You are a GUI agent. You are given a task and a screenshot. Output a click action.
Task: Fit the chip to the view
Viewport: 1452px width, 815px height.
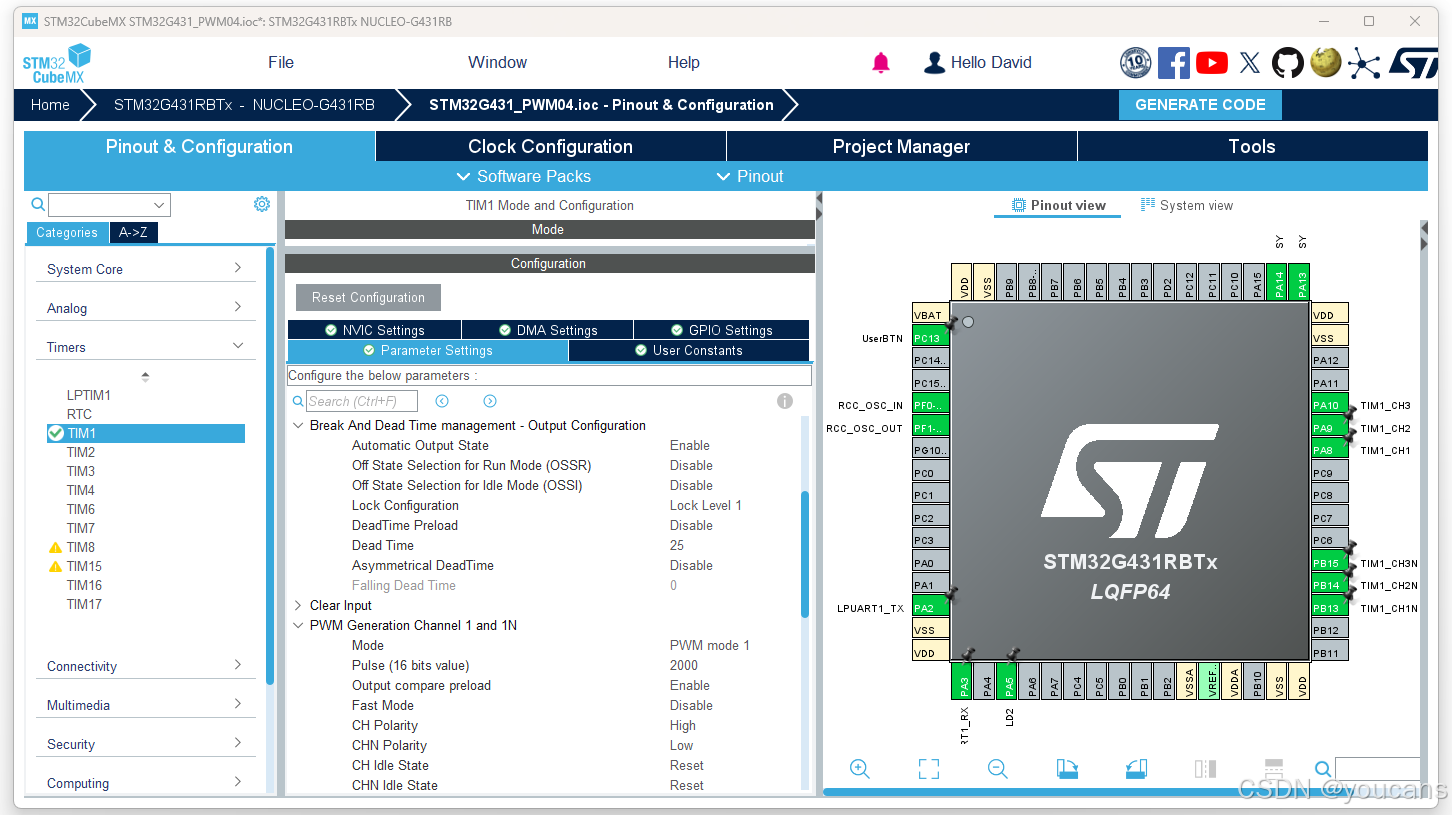[929, 769]
